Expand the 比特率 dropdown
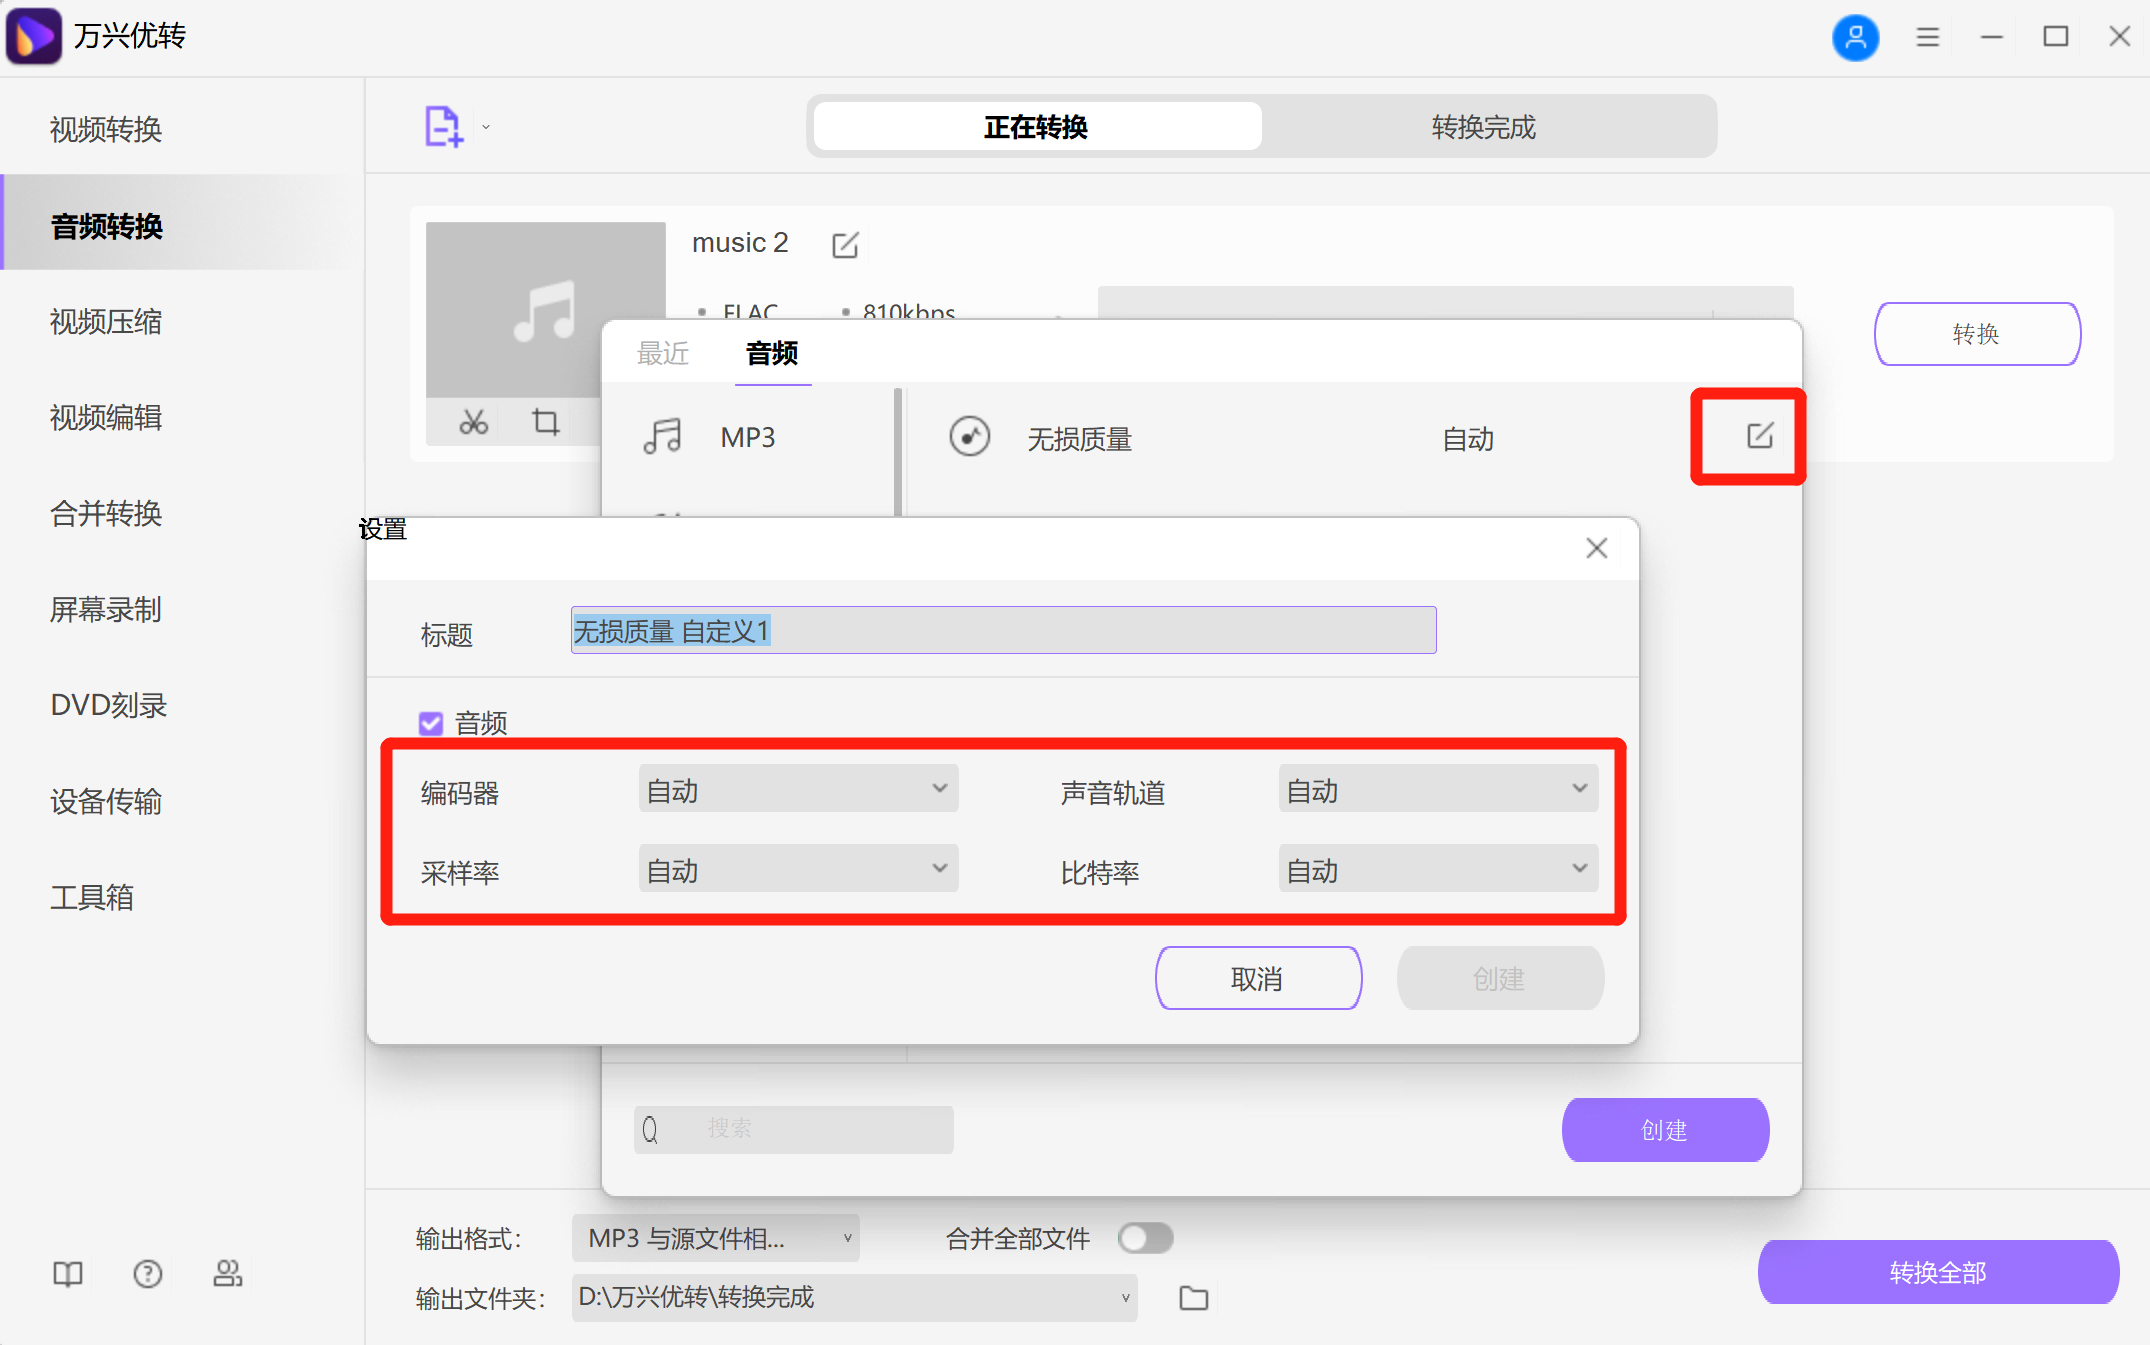This screenshot has height=1345, width=2150. 1437,868
